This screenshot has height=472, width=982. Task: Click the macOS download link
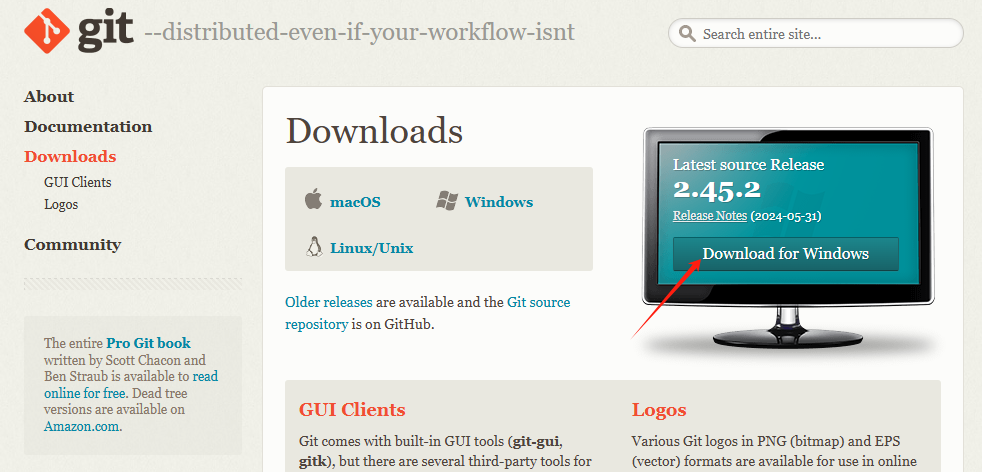[355, 202]
